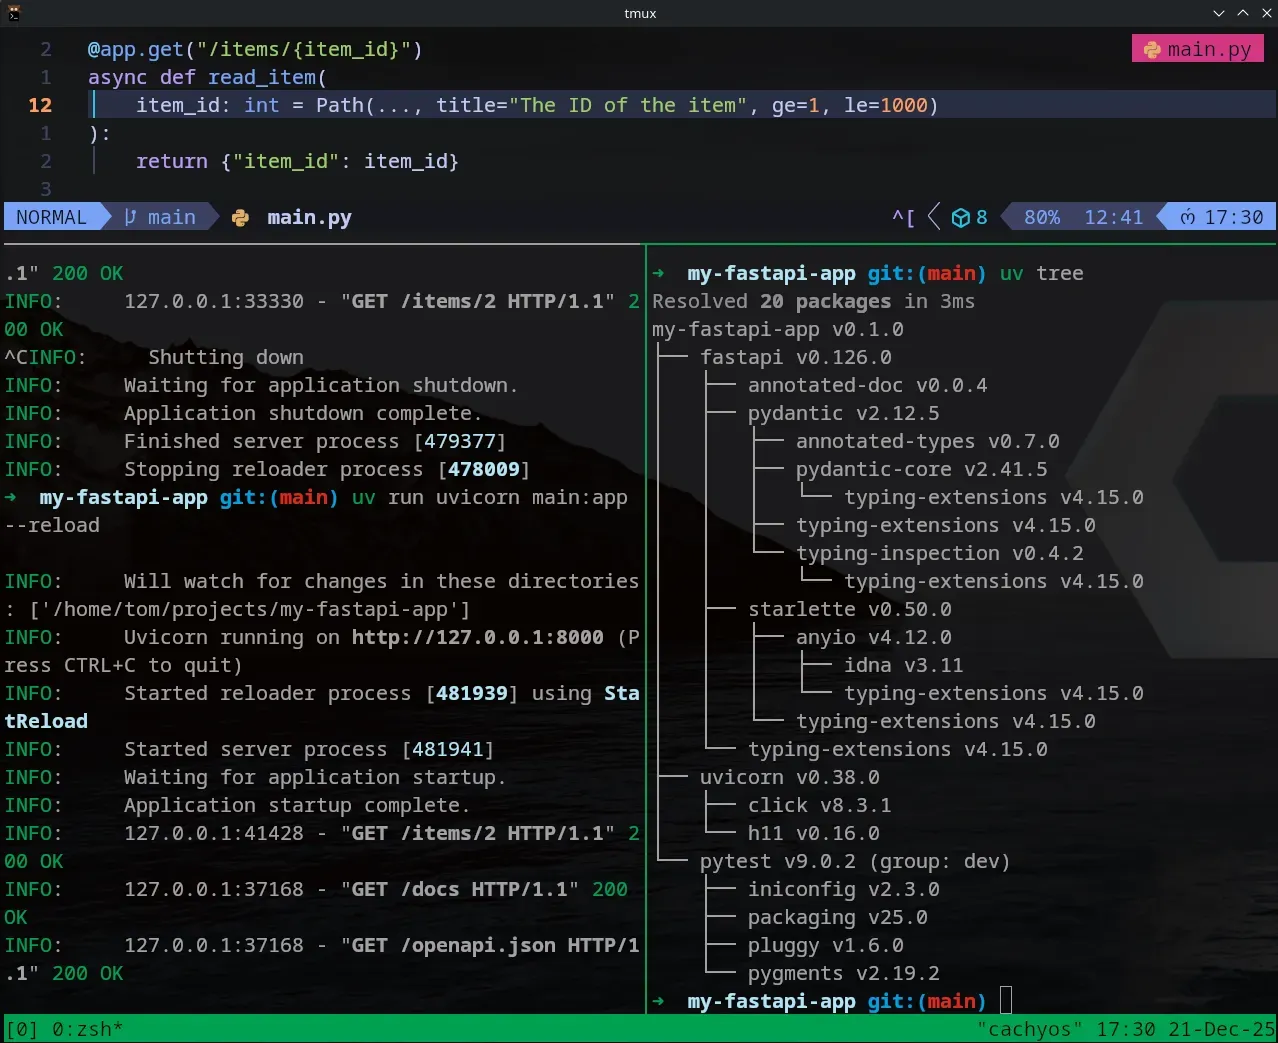This screenshot has height=1043, width=1278.
Task: Select the 0:zsh tmux window tab
Action: tap(86, 1029)
